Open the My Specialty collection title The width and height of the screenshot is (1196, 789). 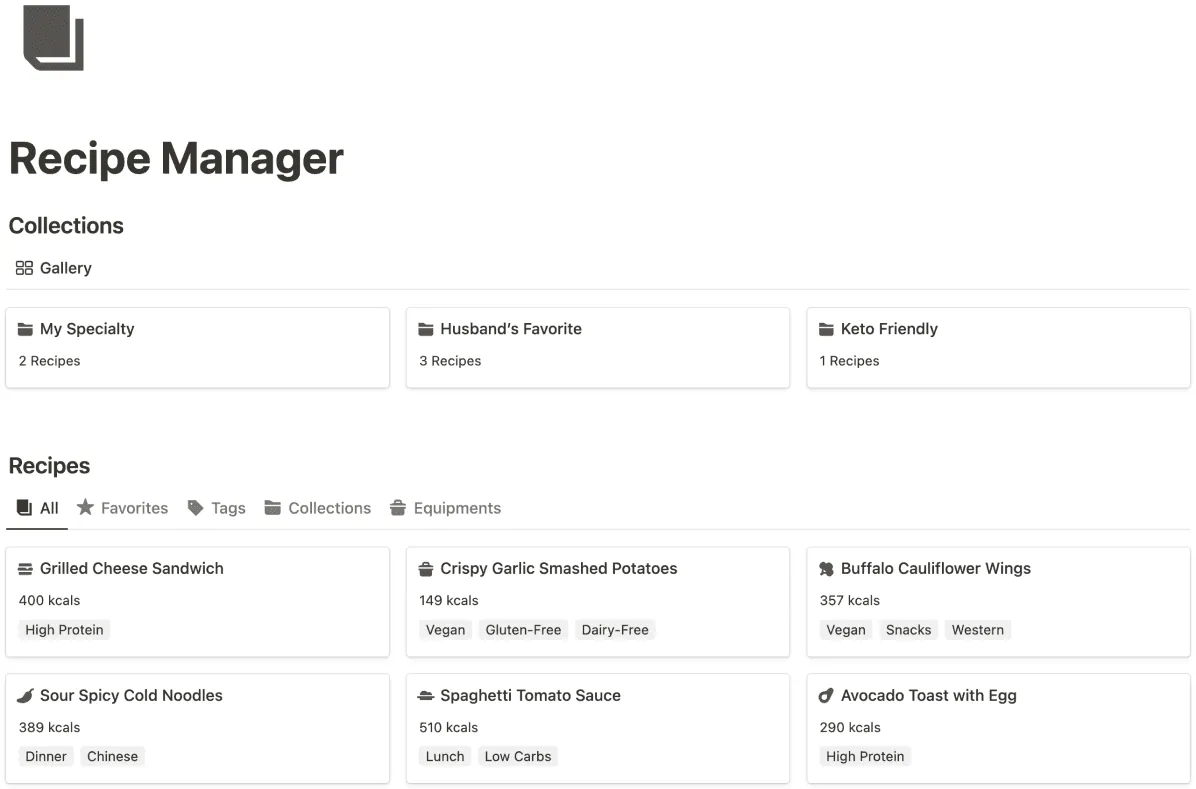pos(87,329)
